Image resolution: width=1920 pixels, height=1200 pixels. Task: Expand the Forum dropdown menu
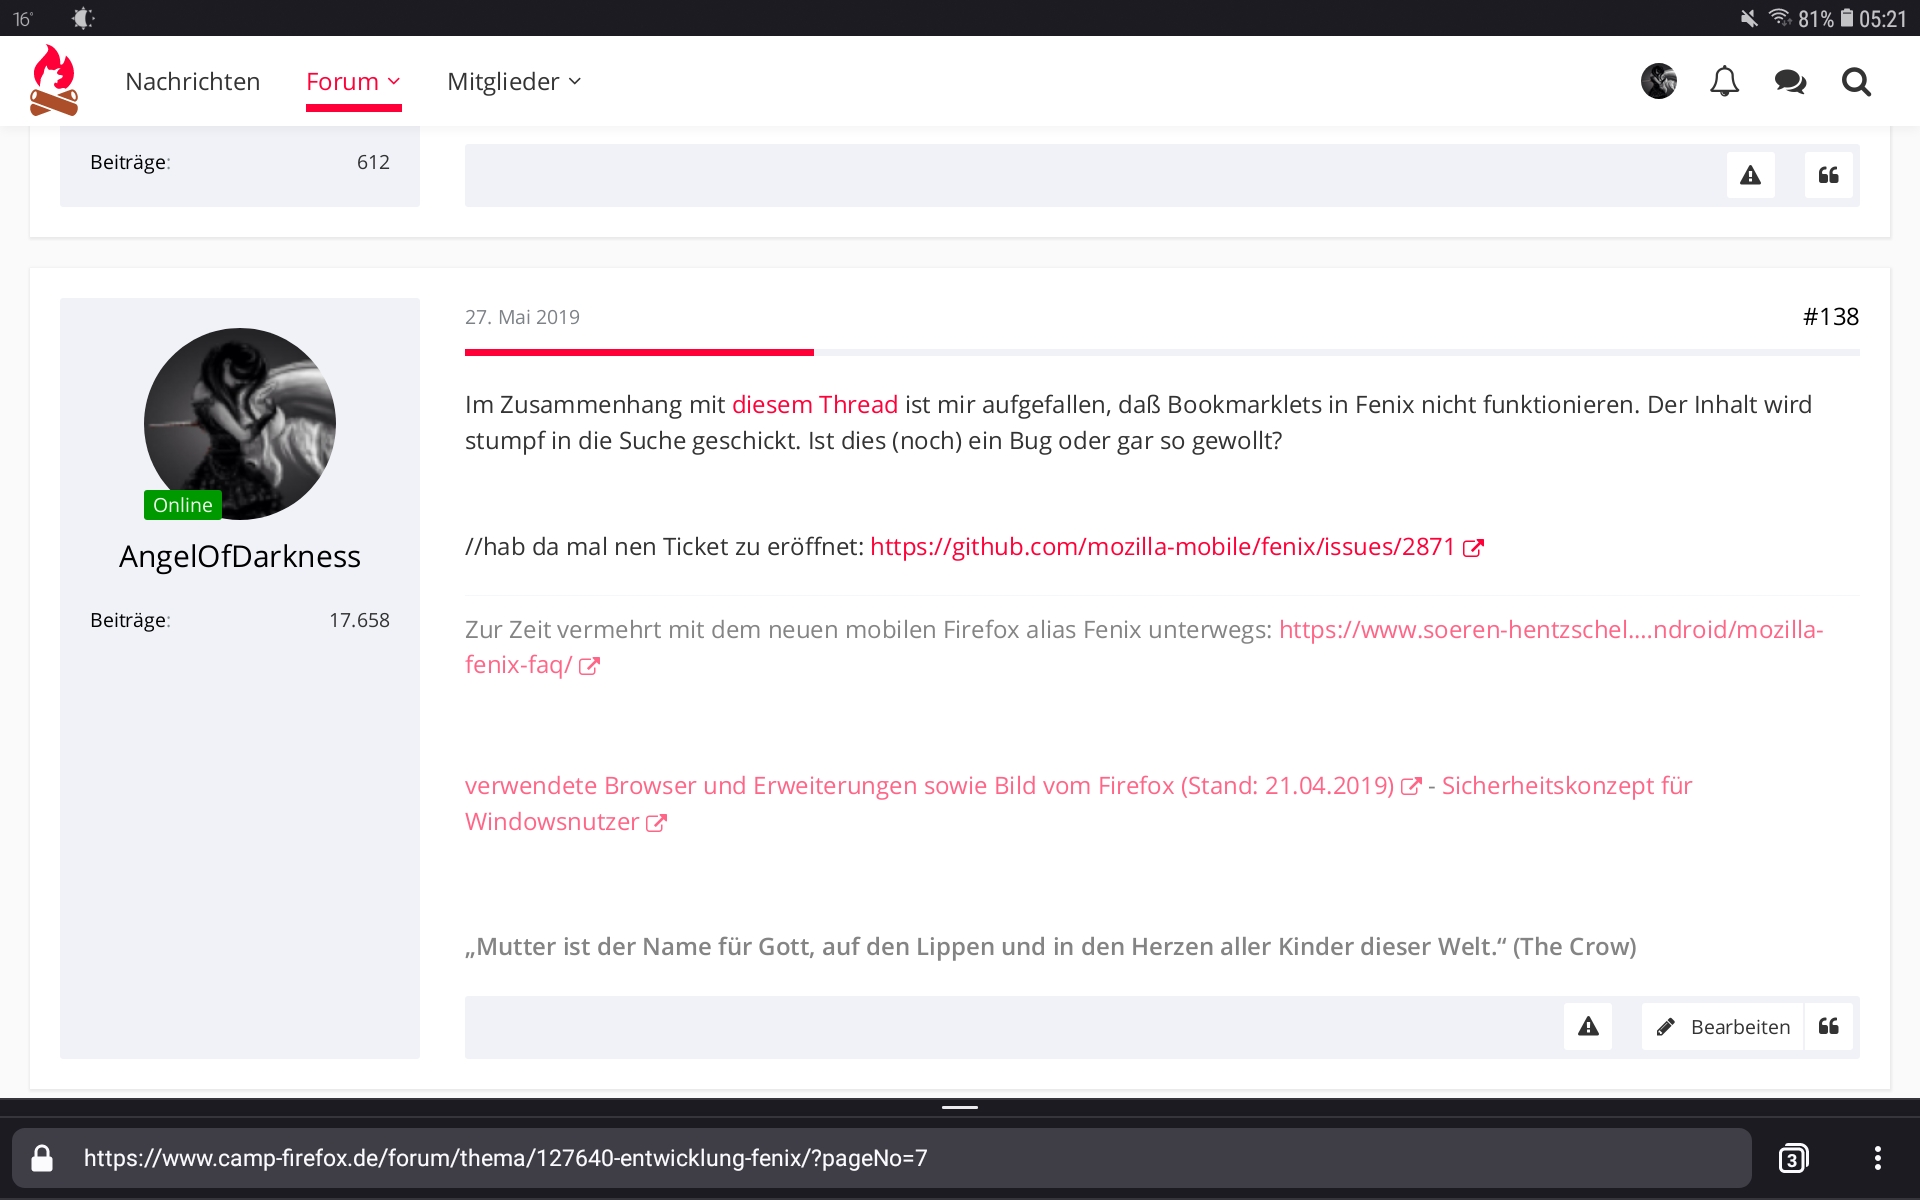tap(353, 81)
